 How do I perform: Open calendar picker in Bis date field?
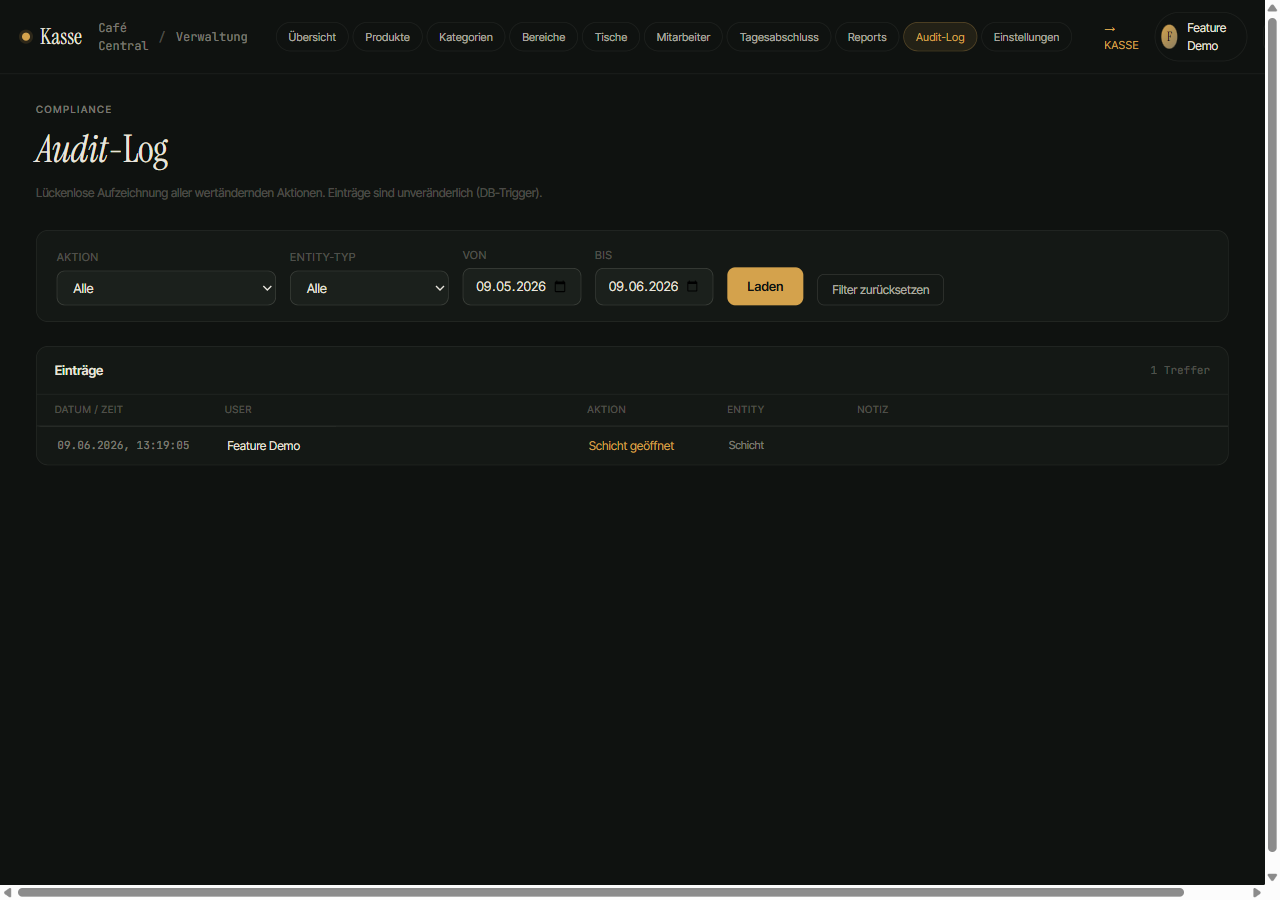click(692, 287)
